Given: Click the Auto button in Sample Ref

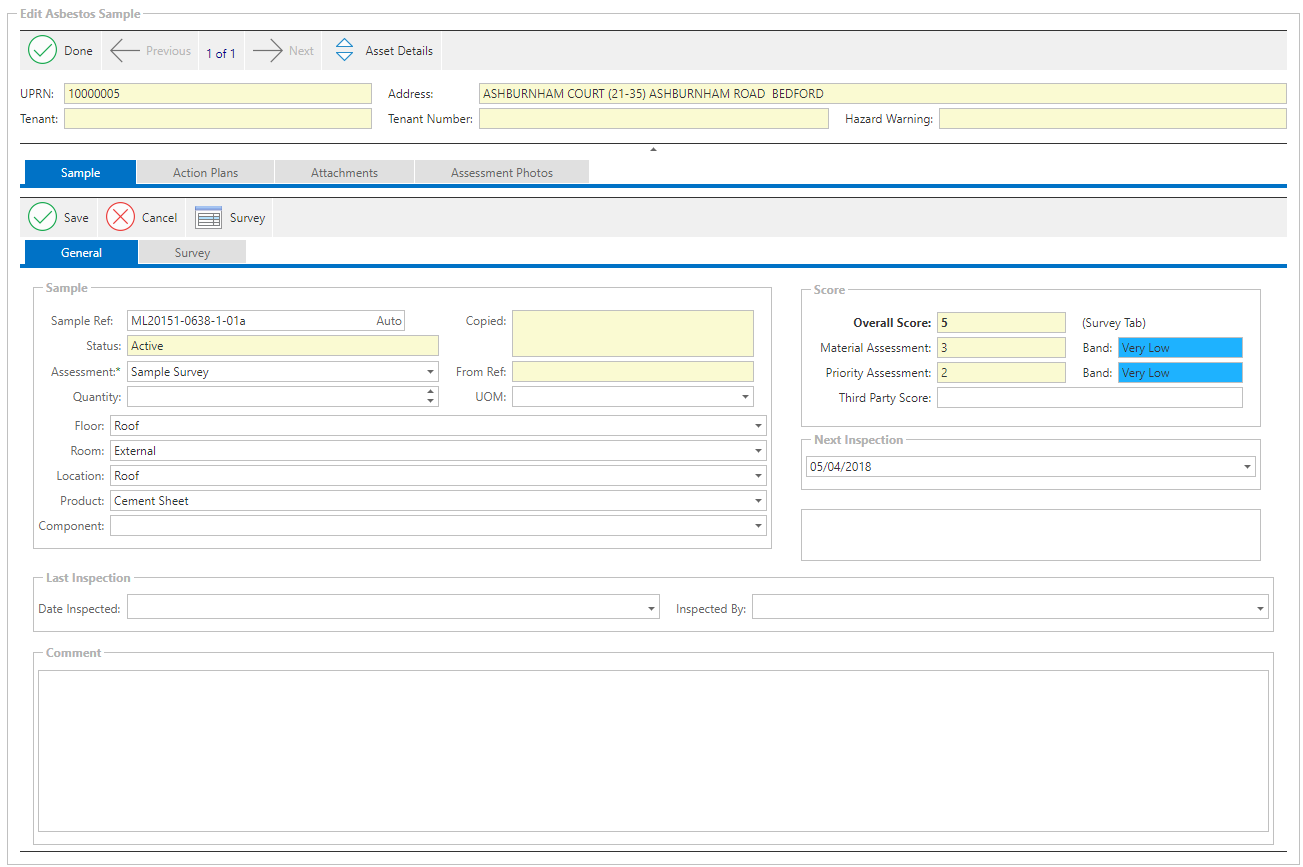Looking at the screenshot, I should pyautogui.click(x=389, y=321).
